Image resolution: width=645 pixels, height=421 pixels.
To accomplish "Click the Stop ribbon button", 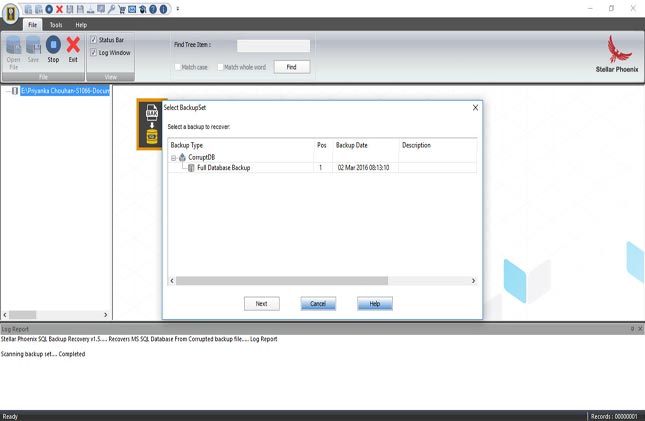I will click(x=53, y=49).
